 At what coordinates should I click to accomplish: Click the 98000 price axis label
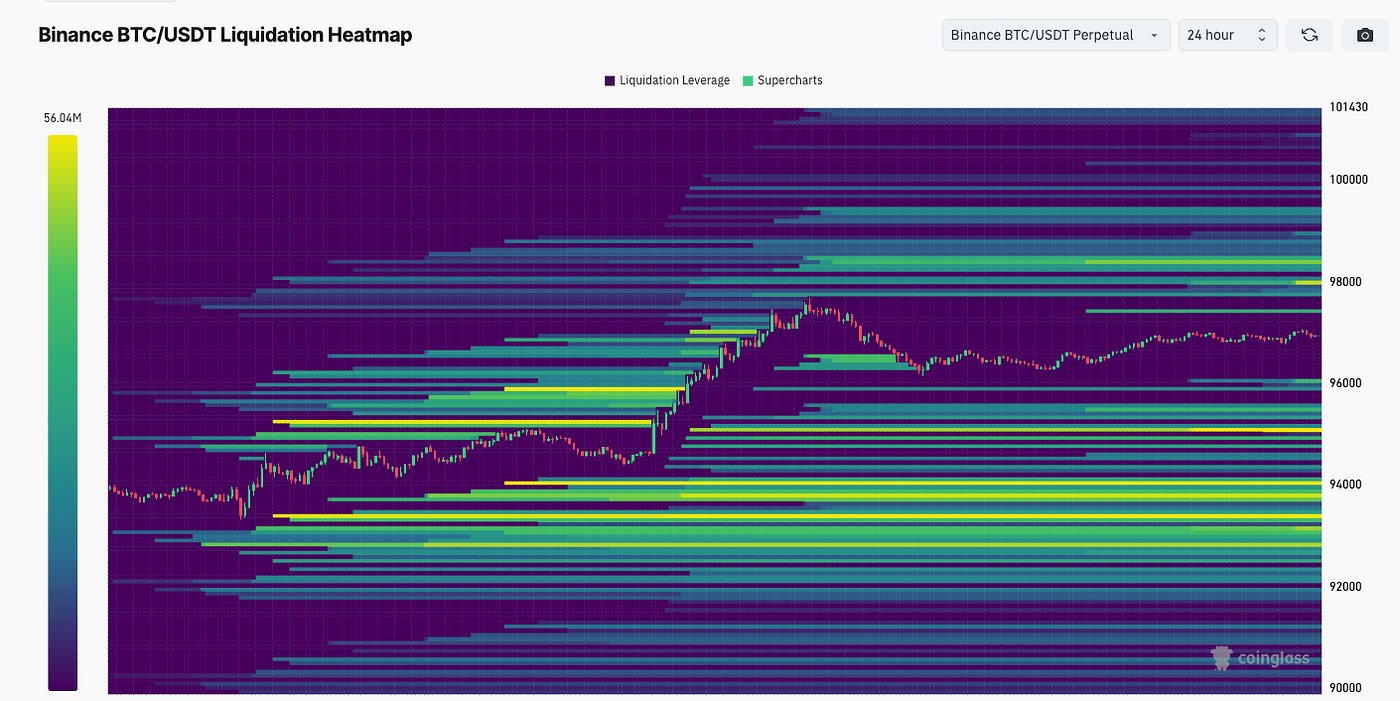(1345, 282)
